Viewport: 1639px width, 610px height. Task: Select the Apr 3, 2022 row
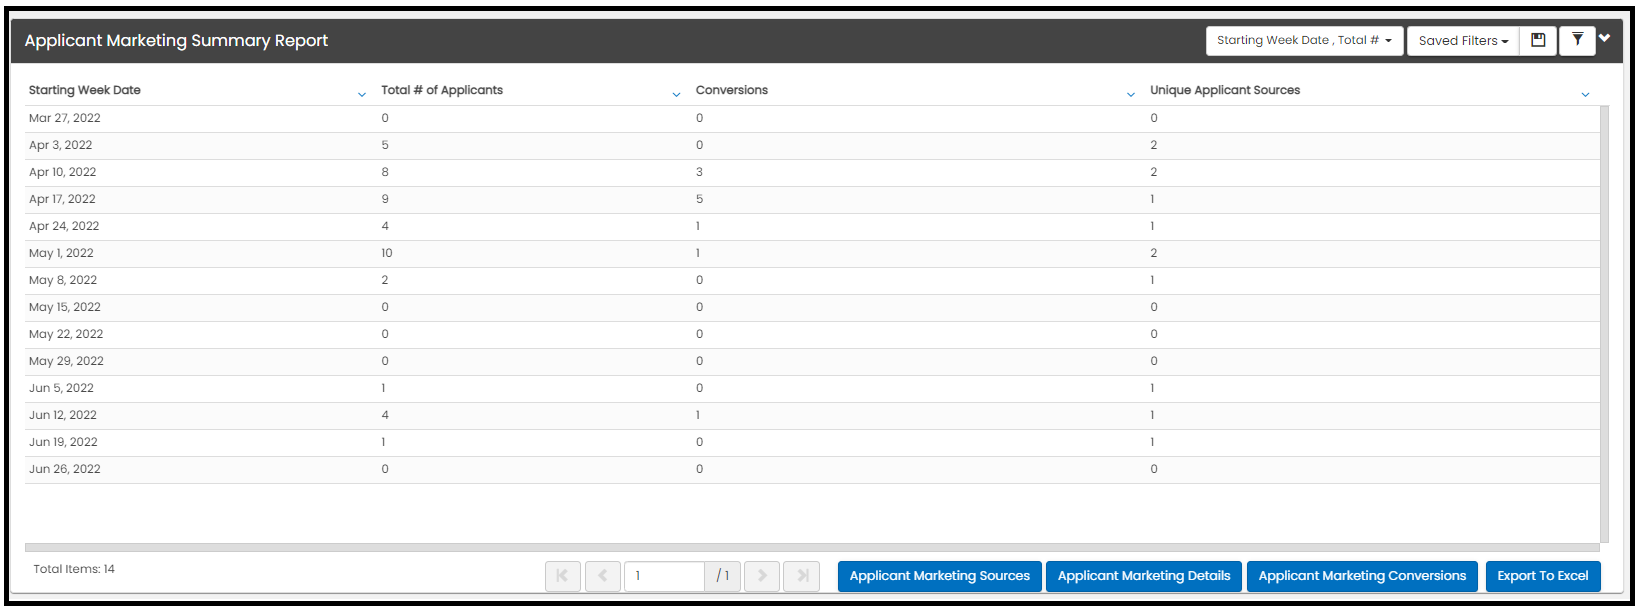(811, 145)
